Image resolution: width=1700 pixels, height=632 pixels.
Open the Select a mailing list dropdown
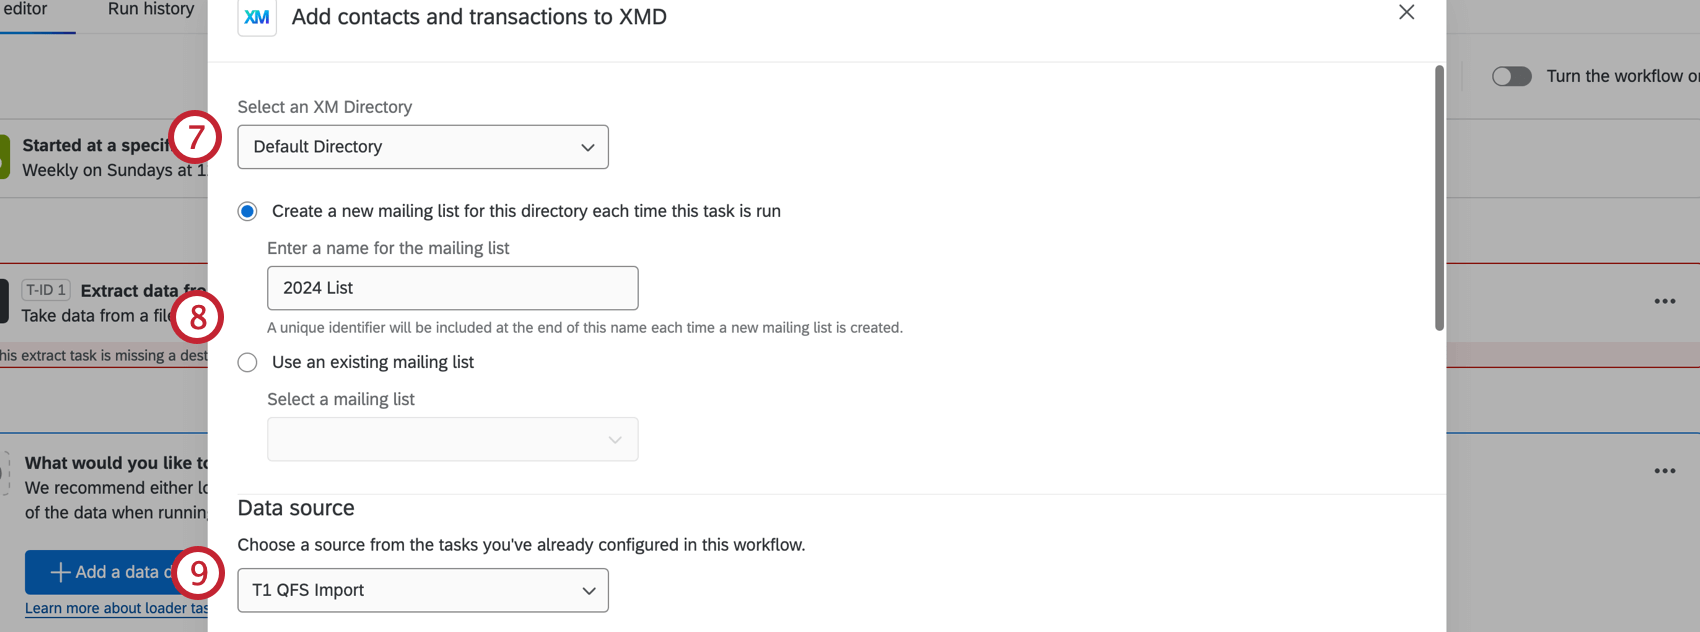tap(452, 438)
